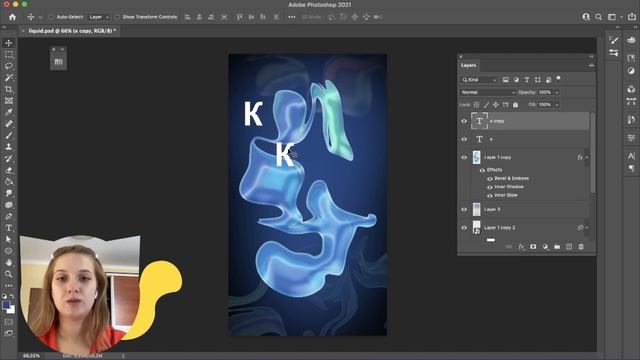Image resolution: width=640 pixels, height=360 pixels.
Task: Click the delete layer trash icon
Action: coord(581,247)
